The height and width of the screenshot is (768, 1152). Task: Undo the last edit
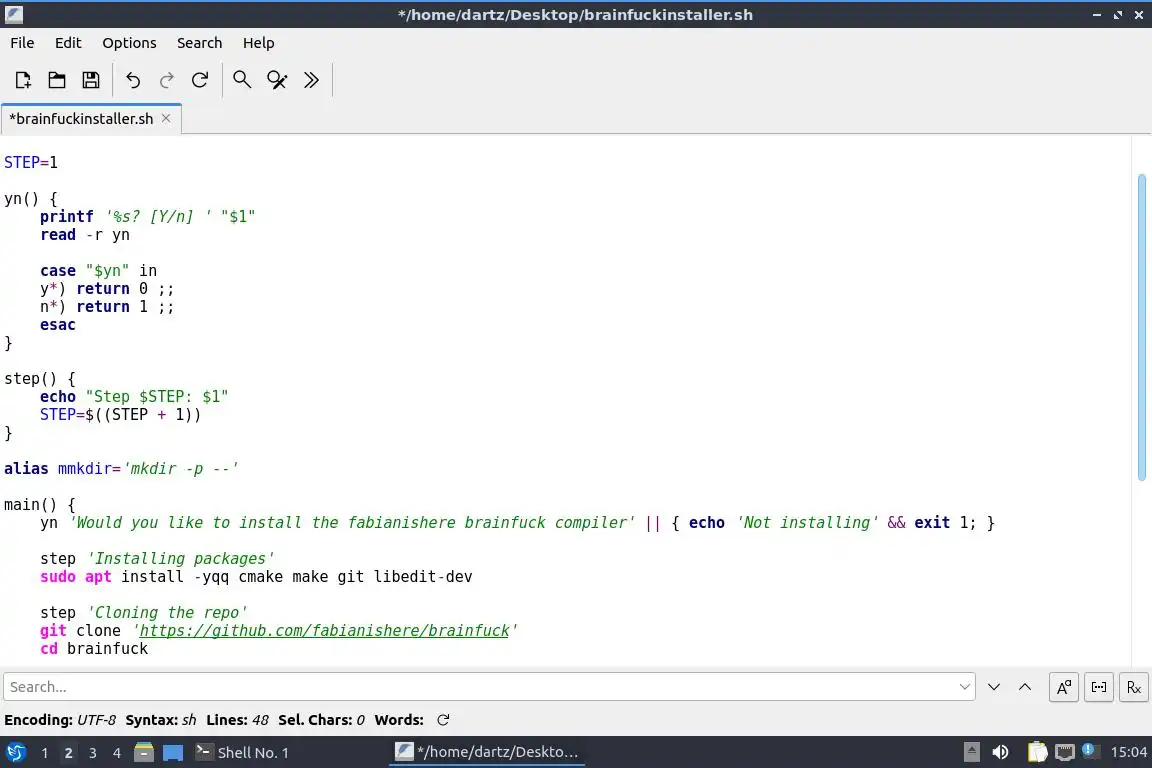[133, 79]
